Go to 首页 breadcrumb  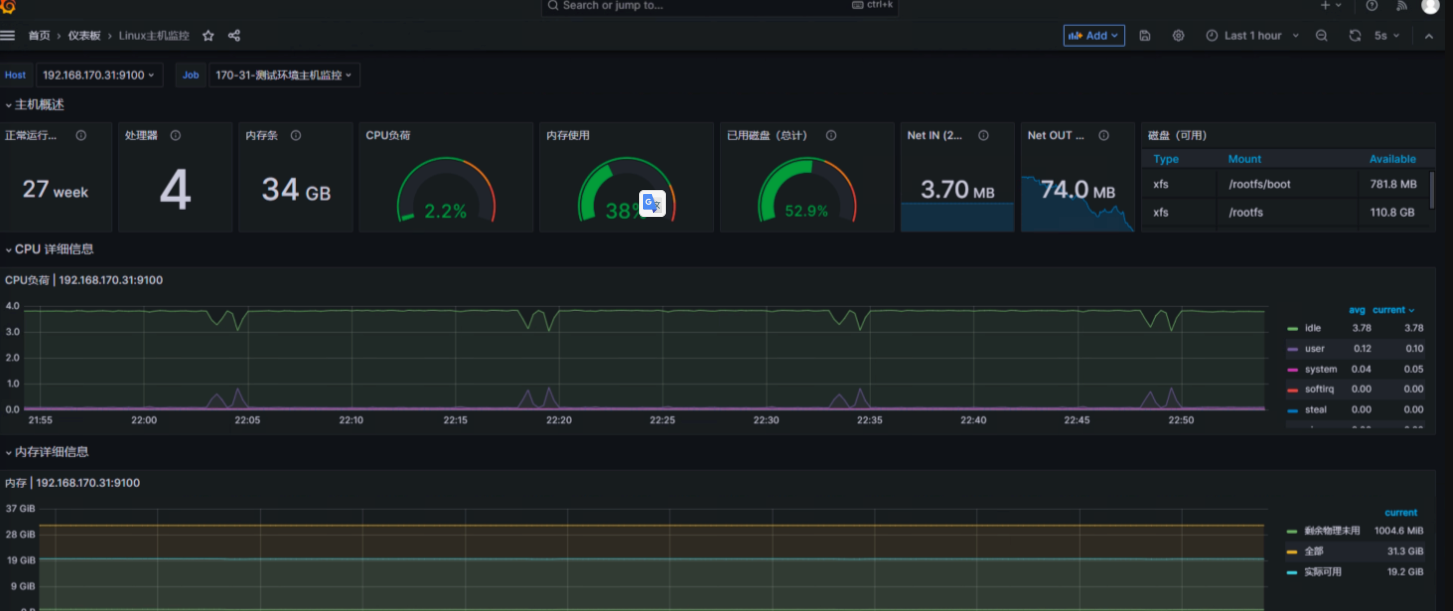[39, 35]
